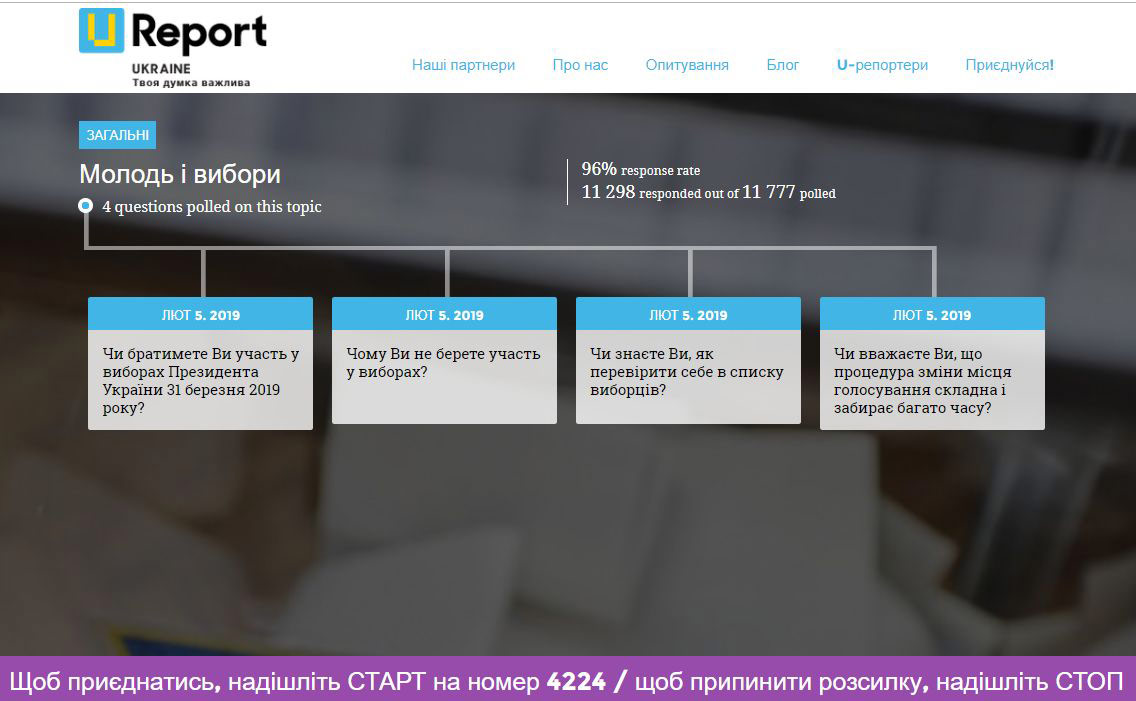Click date header above the presidential elections question

coord(200,315)
